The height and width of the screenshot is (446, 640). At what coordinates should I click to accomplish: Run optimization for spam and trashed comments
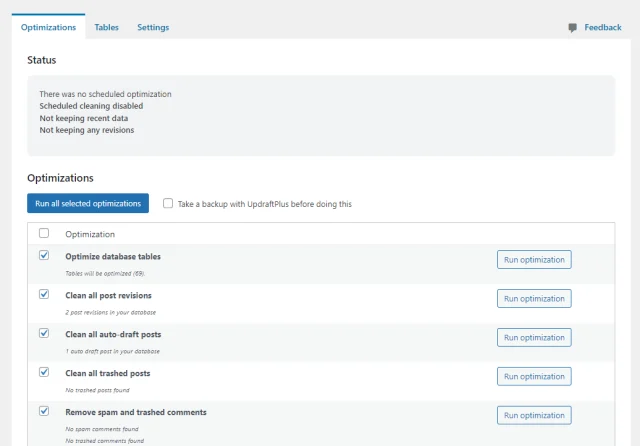tap(534, 415)
